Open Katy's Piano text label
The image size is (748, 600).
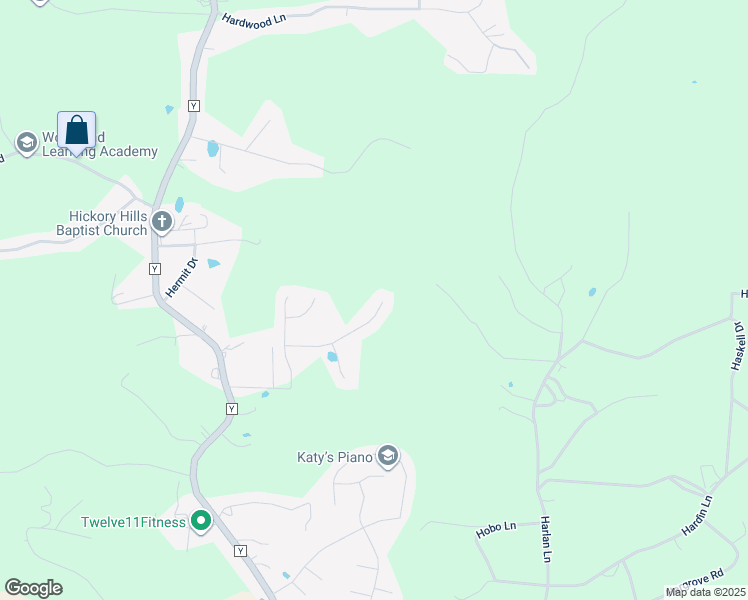(x=334, y=457)
